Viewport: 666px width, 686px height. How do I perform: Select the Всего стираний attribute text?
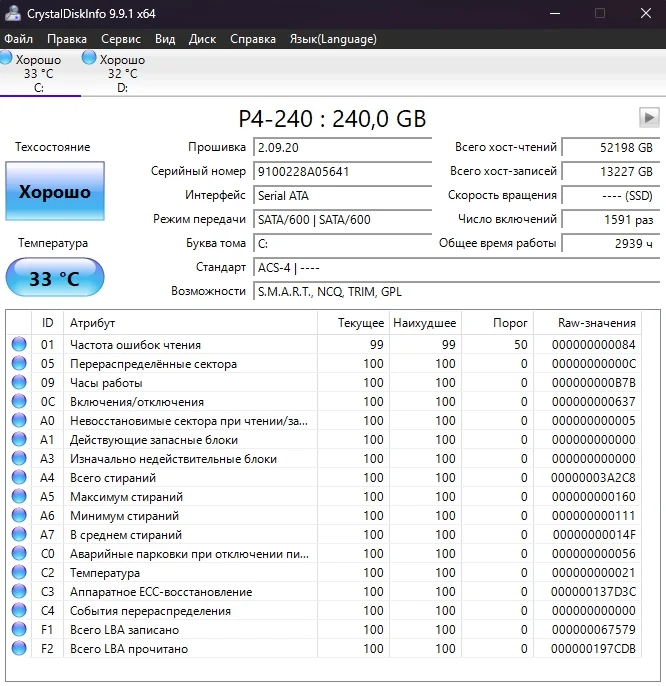[x=113, y=478]
